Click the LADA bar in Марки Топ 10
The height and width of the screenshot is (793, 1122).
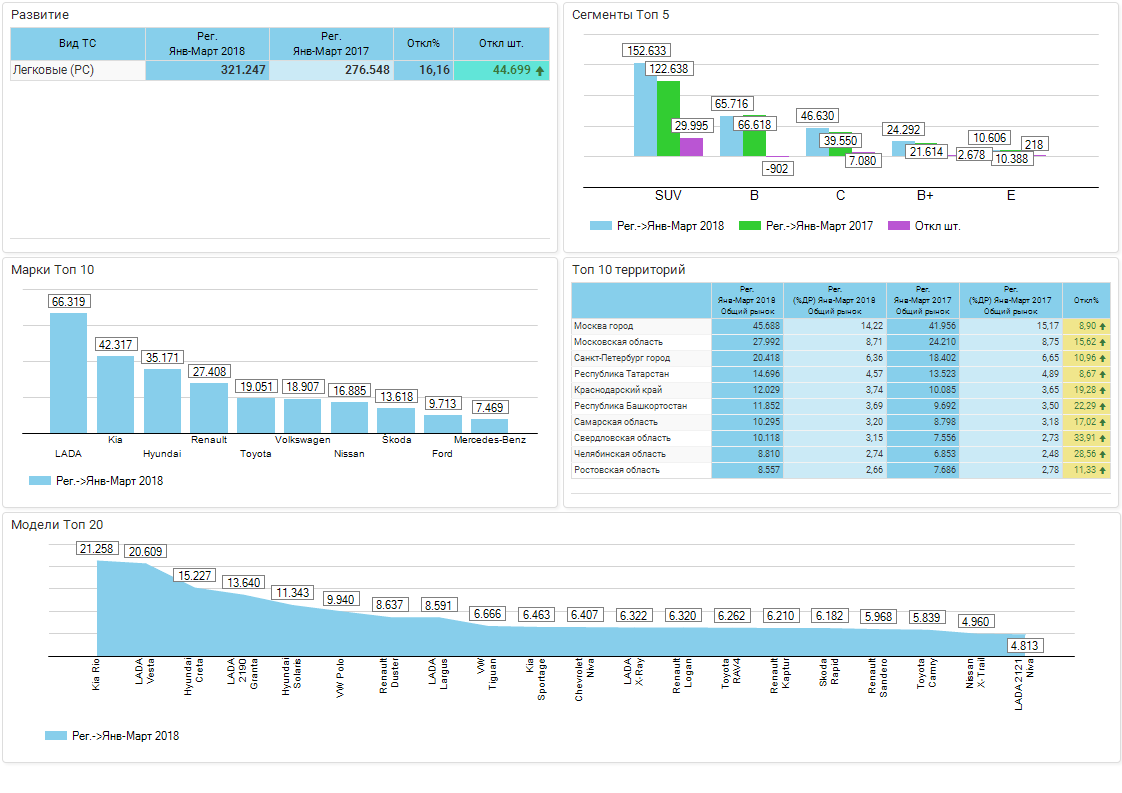pyautogui.click(x=69, y=372)
